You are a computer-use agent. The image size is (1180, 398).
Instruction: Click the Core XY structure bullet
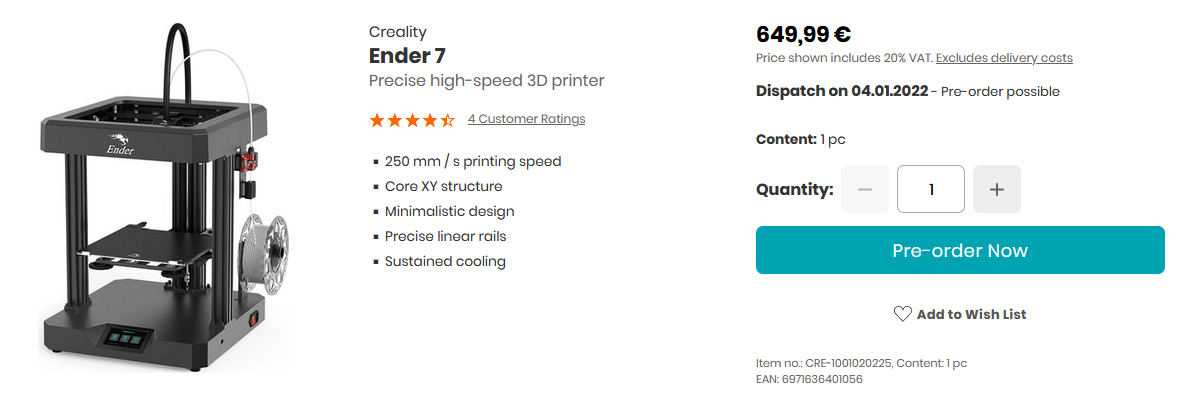(x=443, y=186)
